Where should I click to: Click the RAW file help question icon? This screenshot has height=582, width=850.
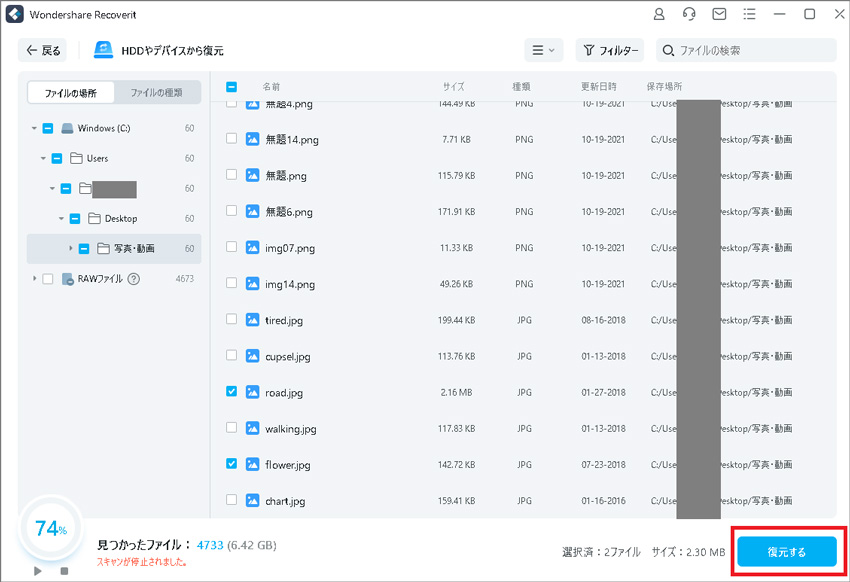pos(134,279)
